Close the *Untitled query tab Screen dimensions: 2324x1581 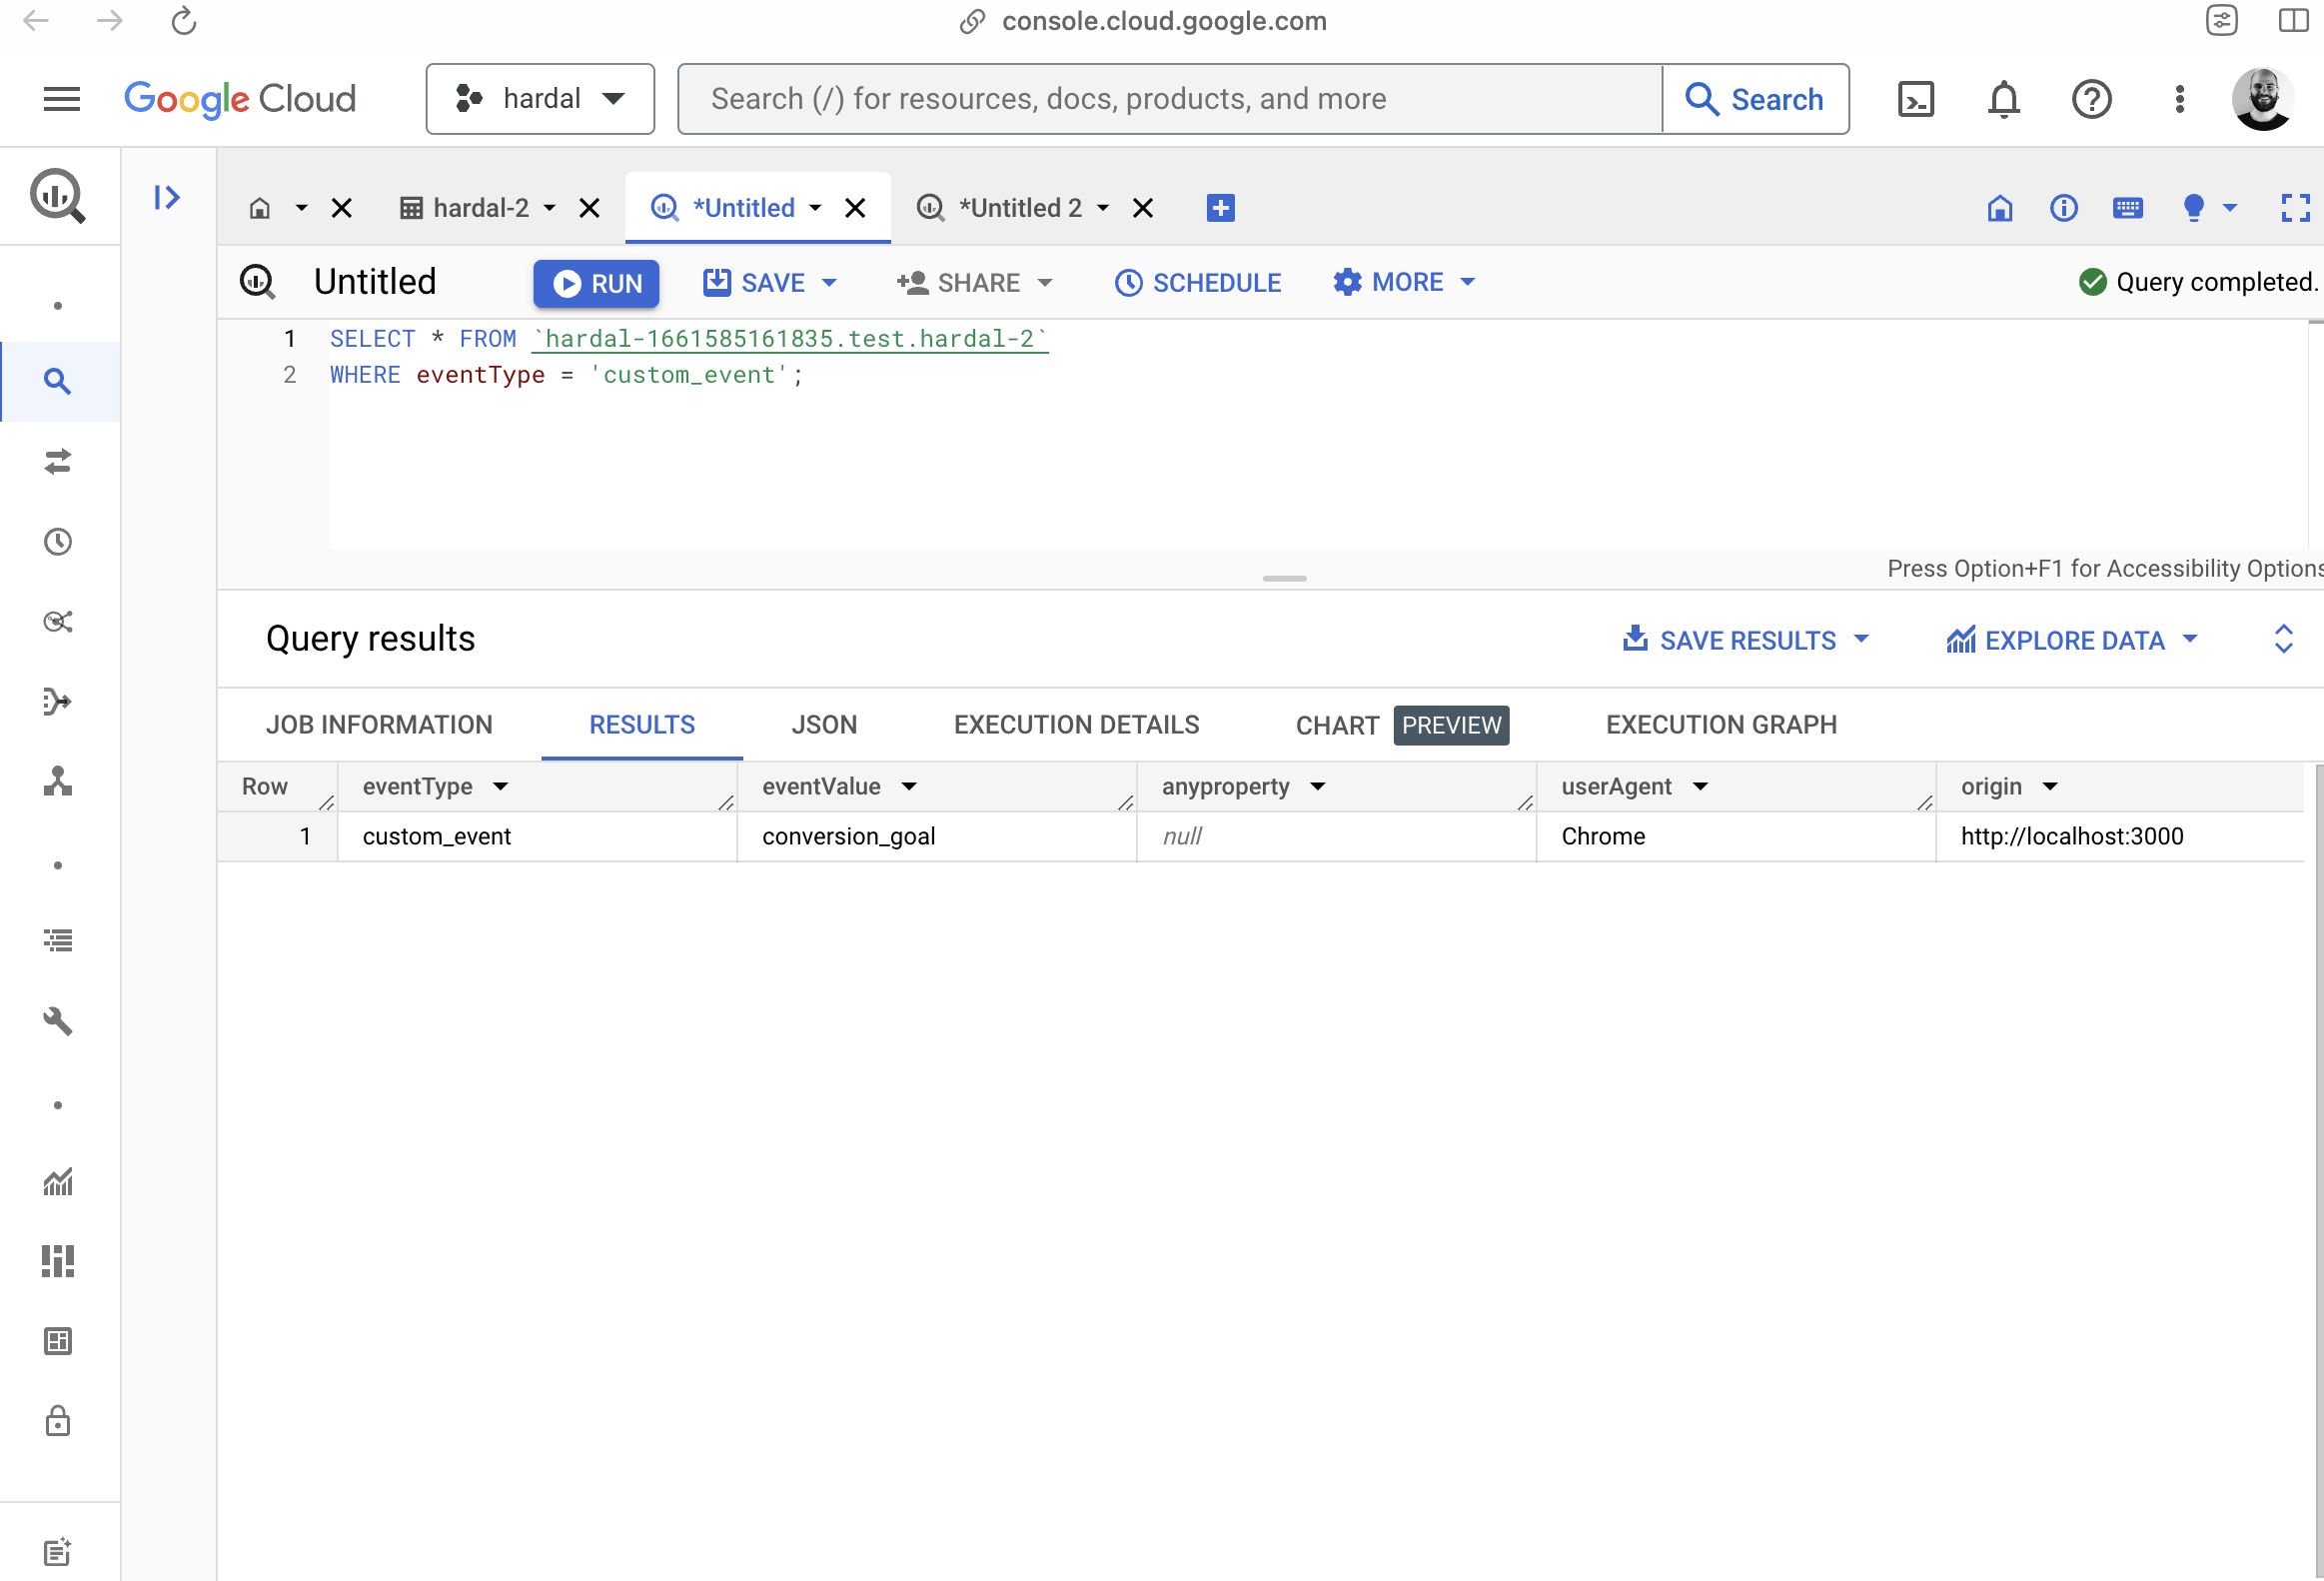855,208
